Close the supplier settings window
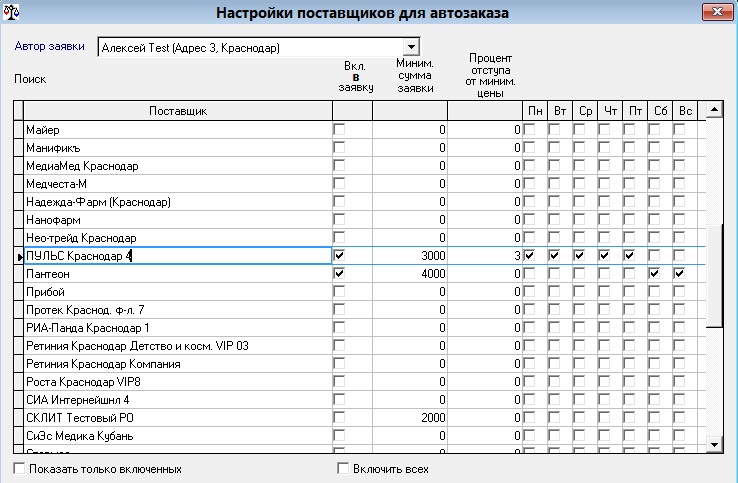738x483 pixels. (714, 12)
